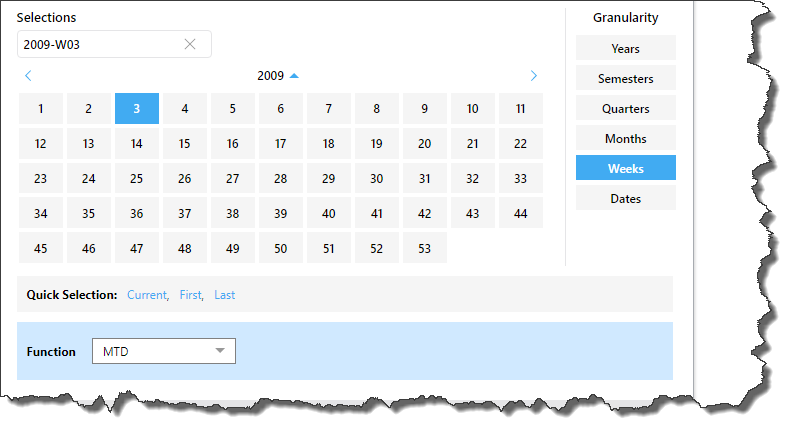Click the Selections text field

point(100,44)
